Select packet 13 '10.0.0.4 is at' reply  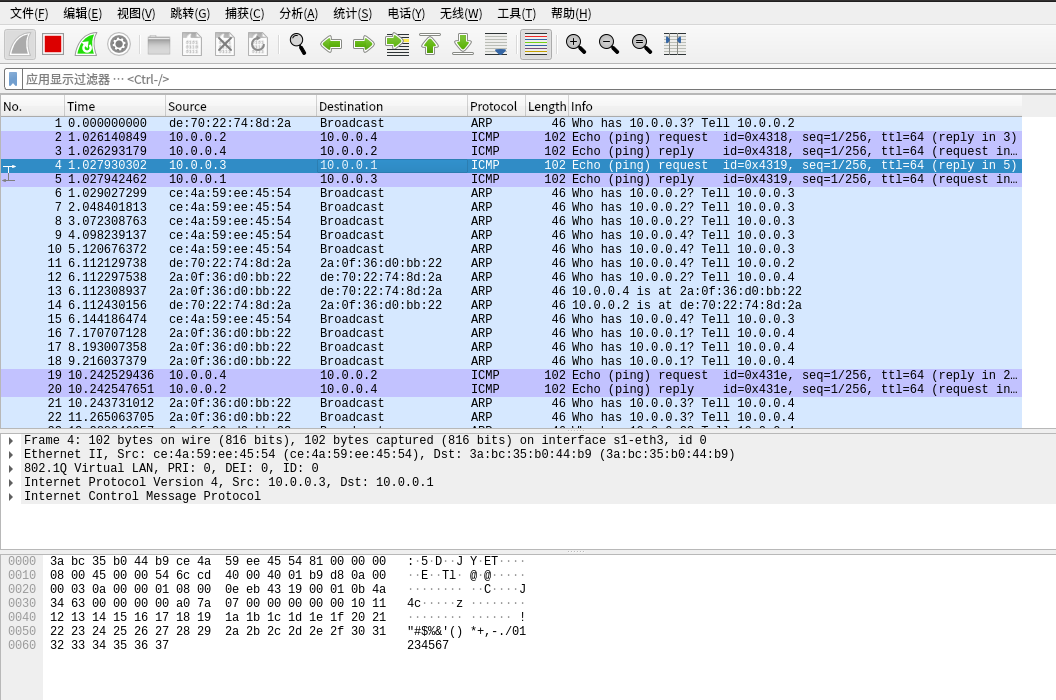coord(511,291)
